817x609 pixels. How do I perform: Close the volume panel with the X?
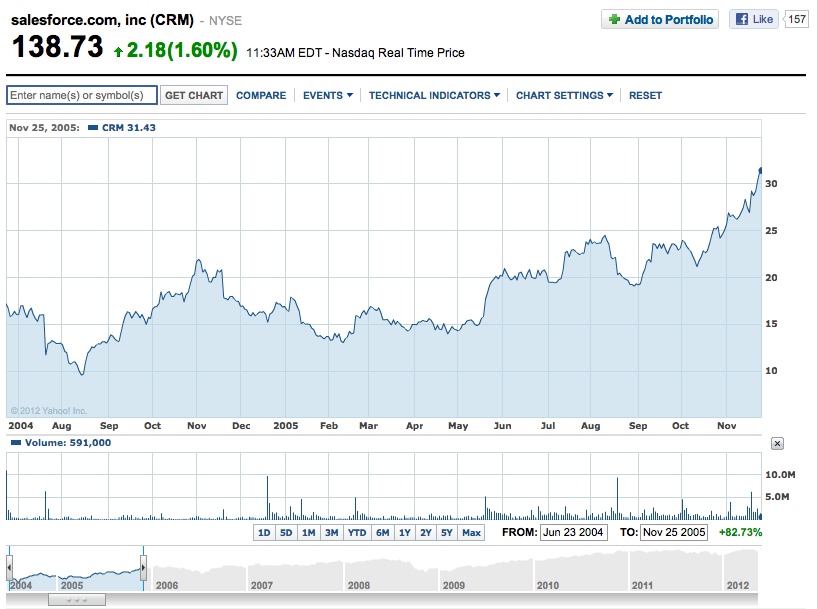click(x=777, y=443)
